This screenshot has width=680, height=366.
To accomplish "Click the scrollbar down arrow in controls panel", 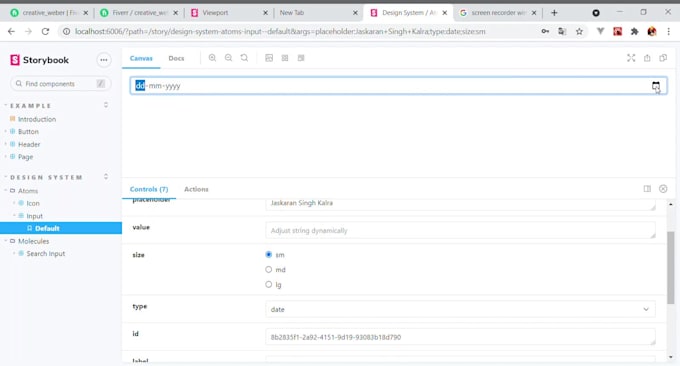I will point(671,357).
